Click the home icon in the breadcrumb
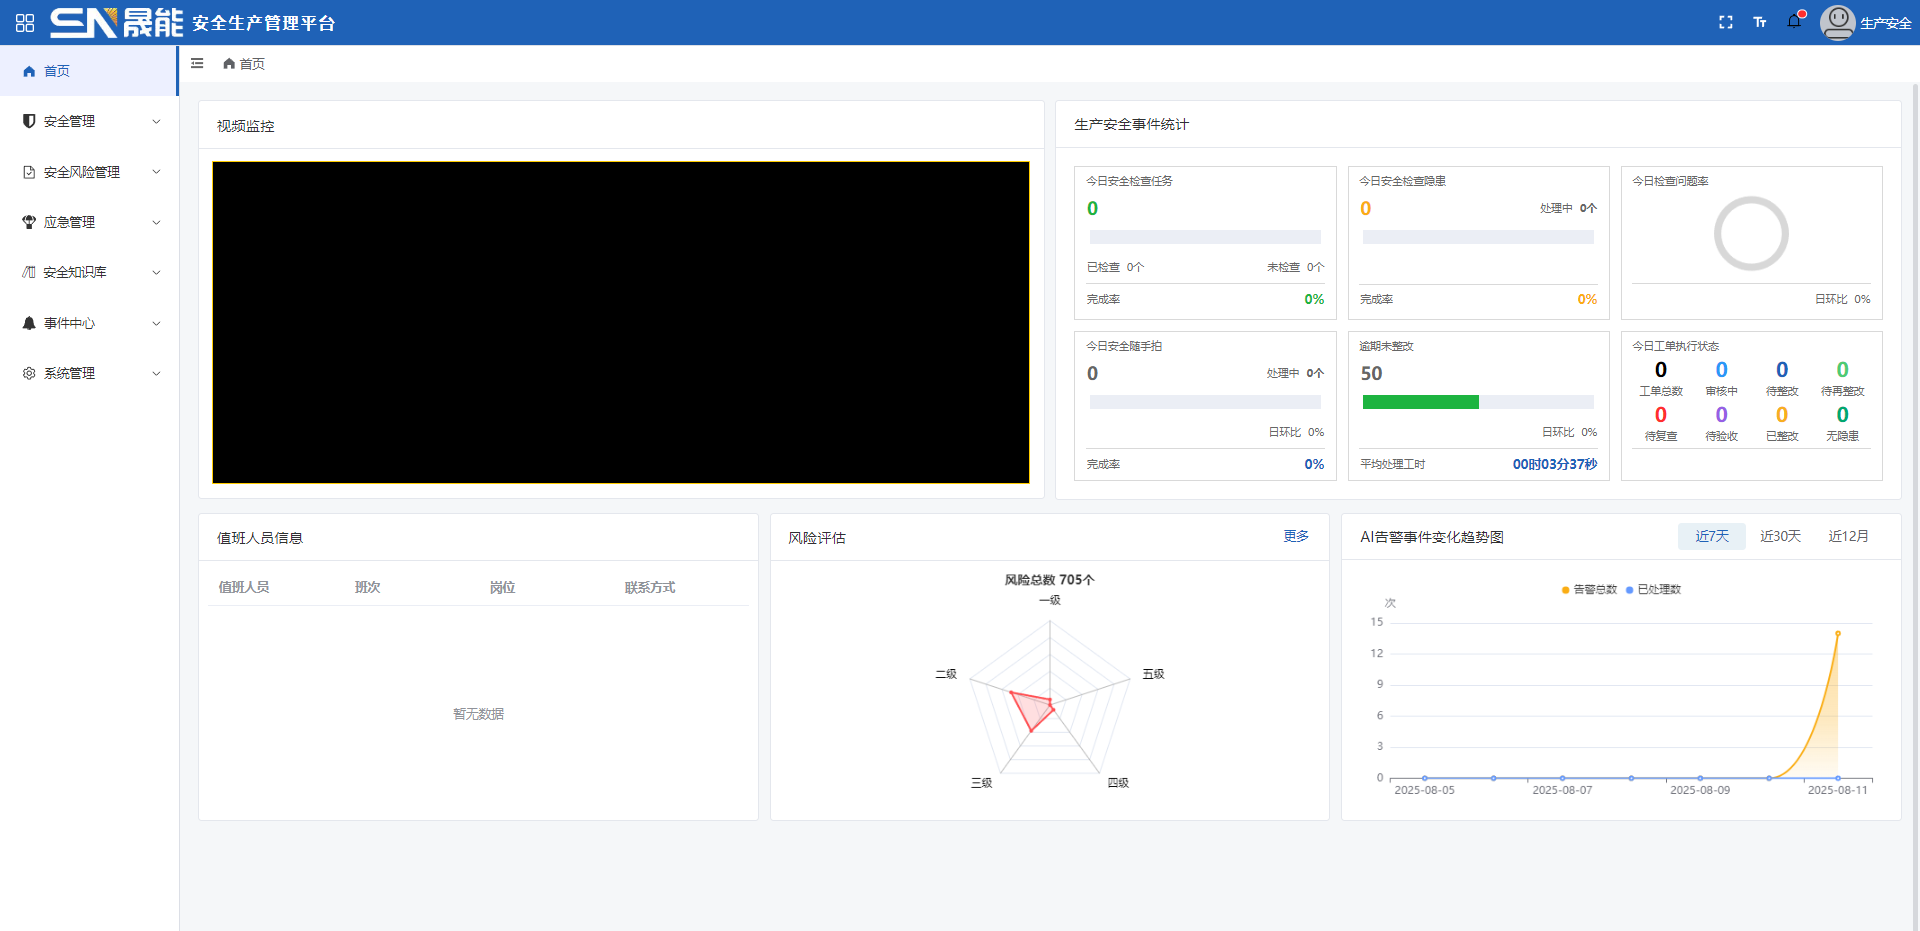Image resolution: width=1920 pixels, height=931 pixels. [x=229, y=64]
